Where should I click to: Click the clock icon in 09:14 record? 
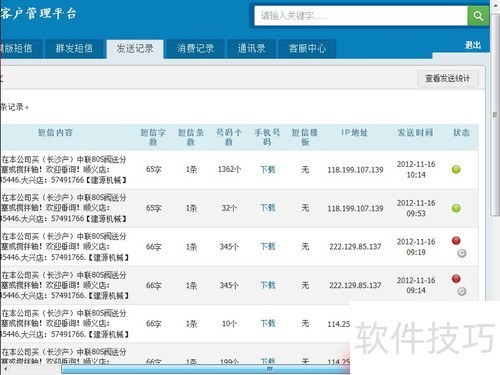462,291
